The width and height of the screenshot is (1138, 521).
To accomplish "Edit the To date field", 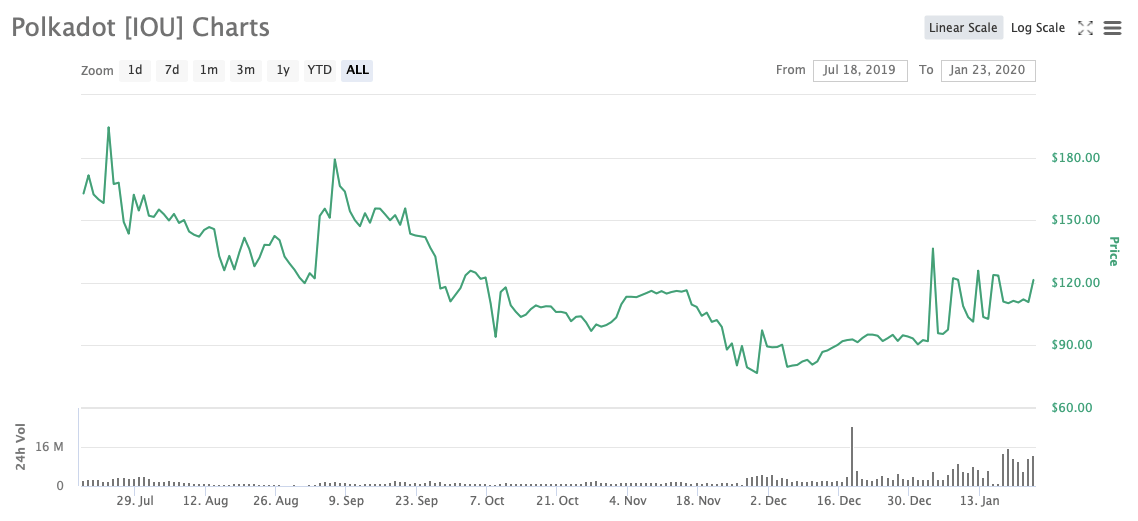I will (x=987, y=70).
